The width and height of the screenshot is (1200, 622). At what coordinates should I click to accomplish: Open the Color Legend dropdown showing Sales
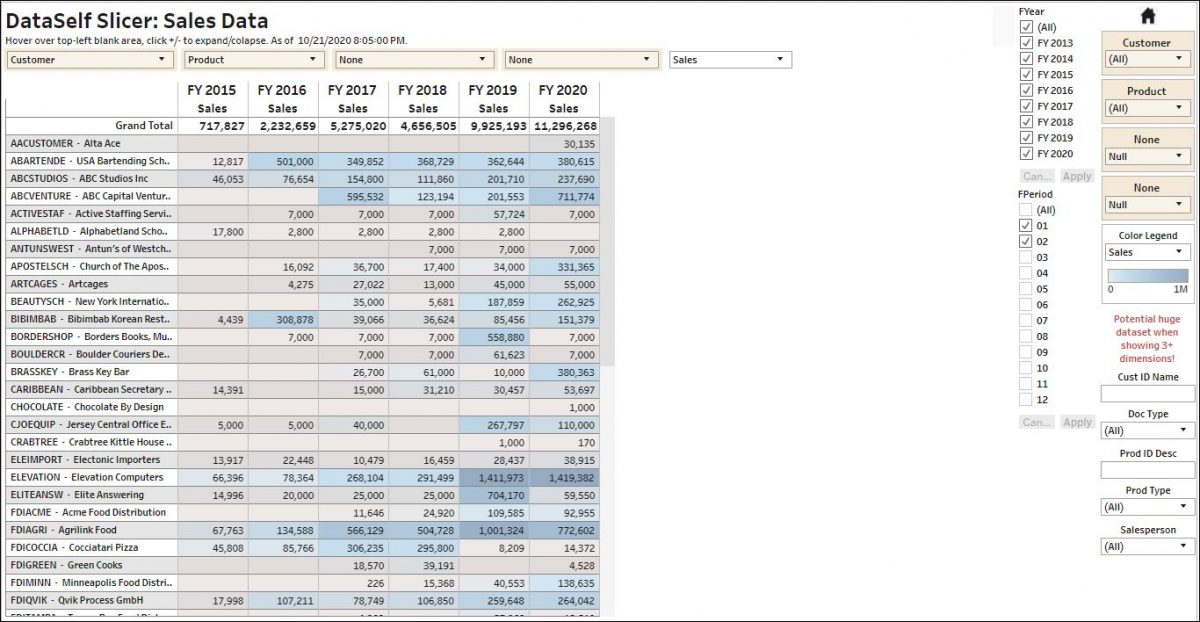click(1146, 251)
